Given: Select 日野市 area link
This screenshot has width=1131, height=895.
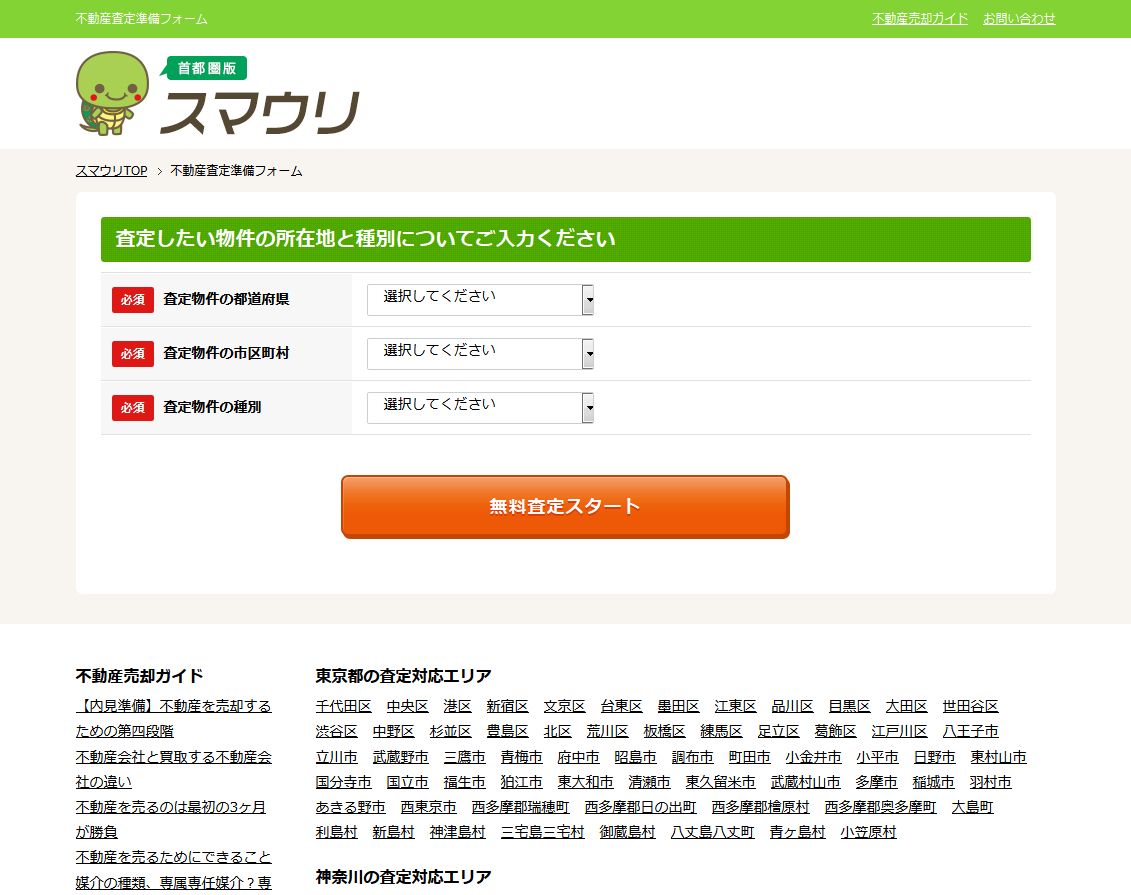Looking at the screenshot, I should [x=934, y=757].
